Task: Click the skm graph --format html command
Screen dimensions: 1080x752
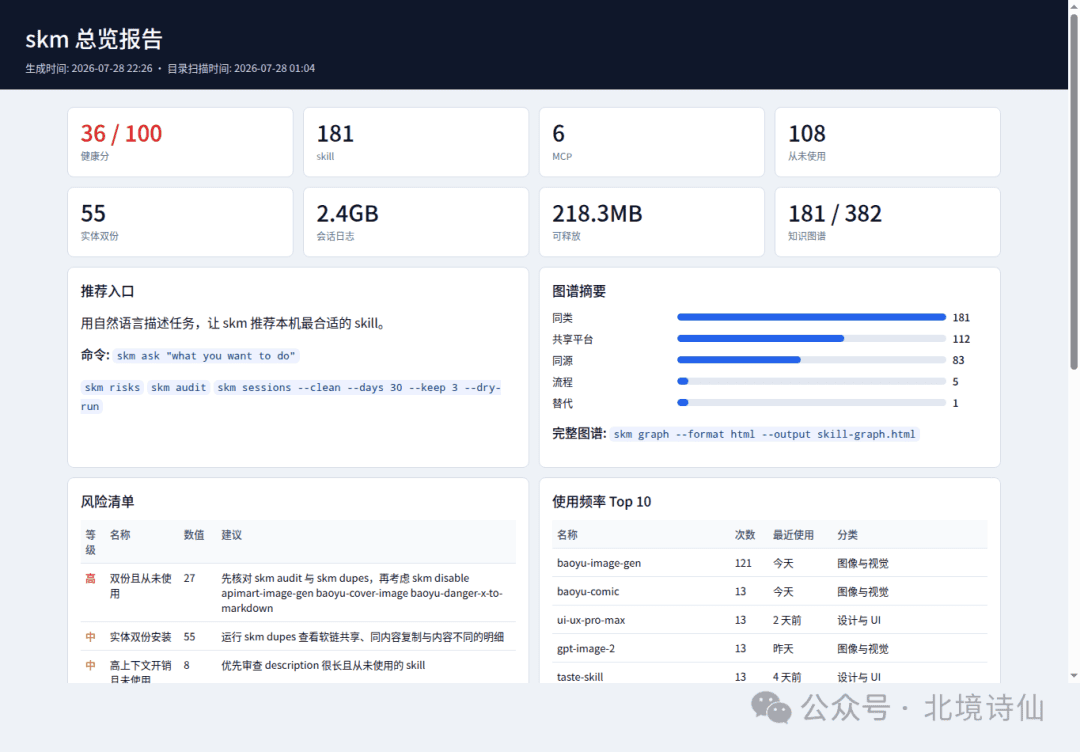Action: point(765,435)
